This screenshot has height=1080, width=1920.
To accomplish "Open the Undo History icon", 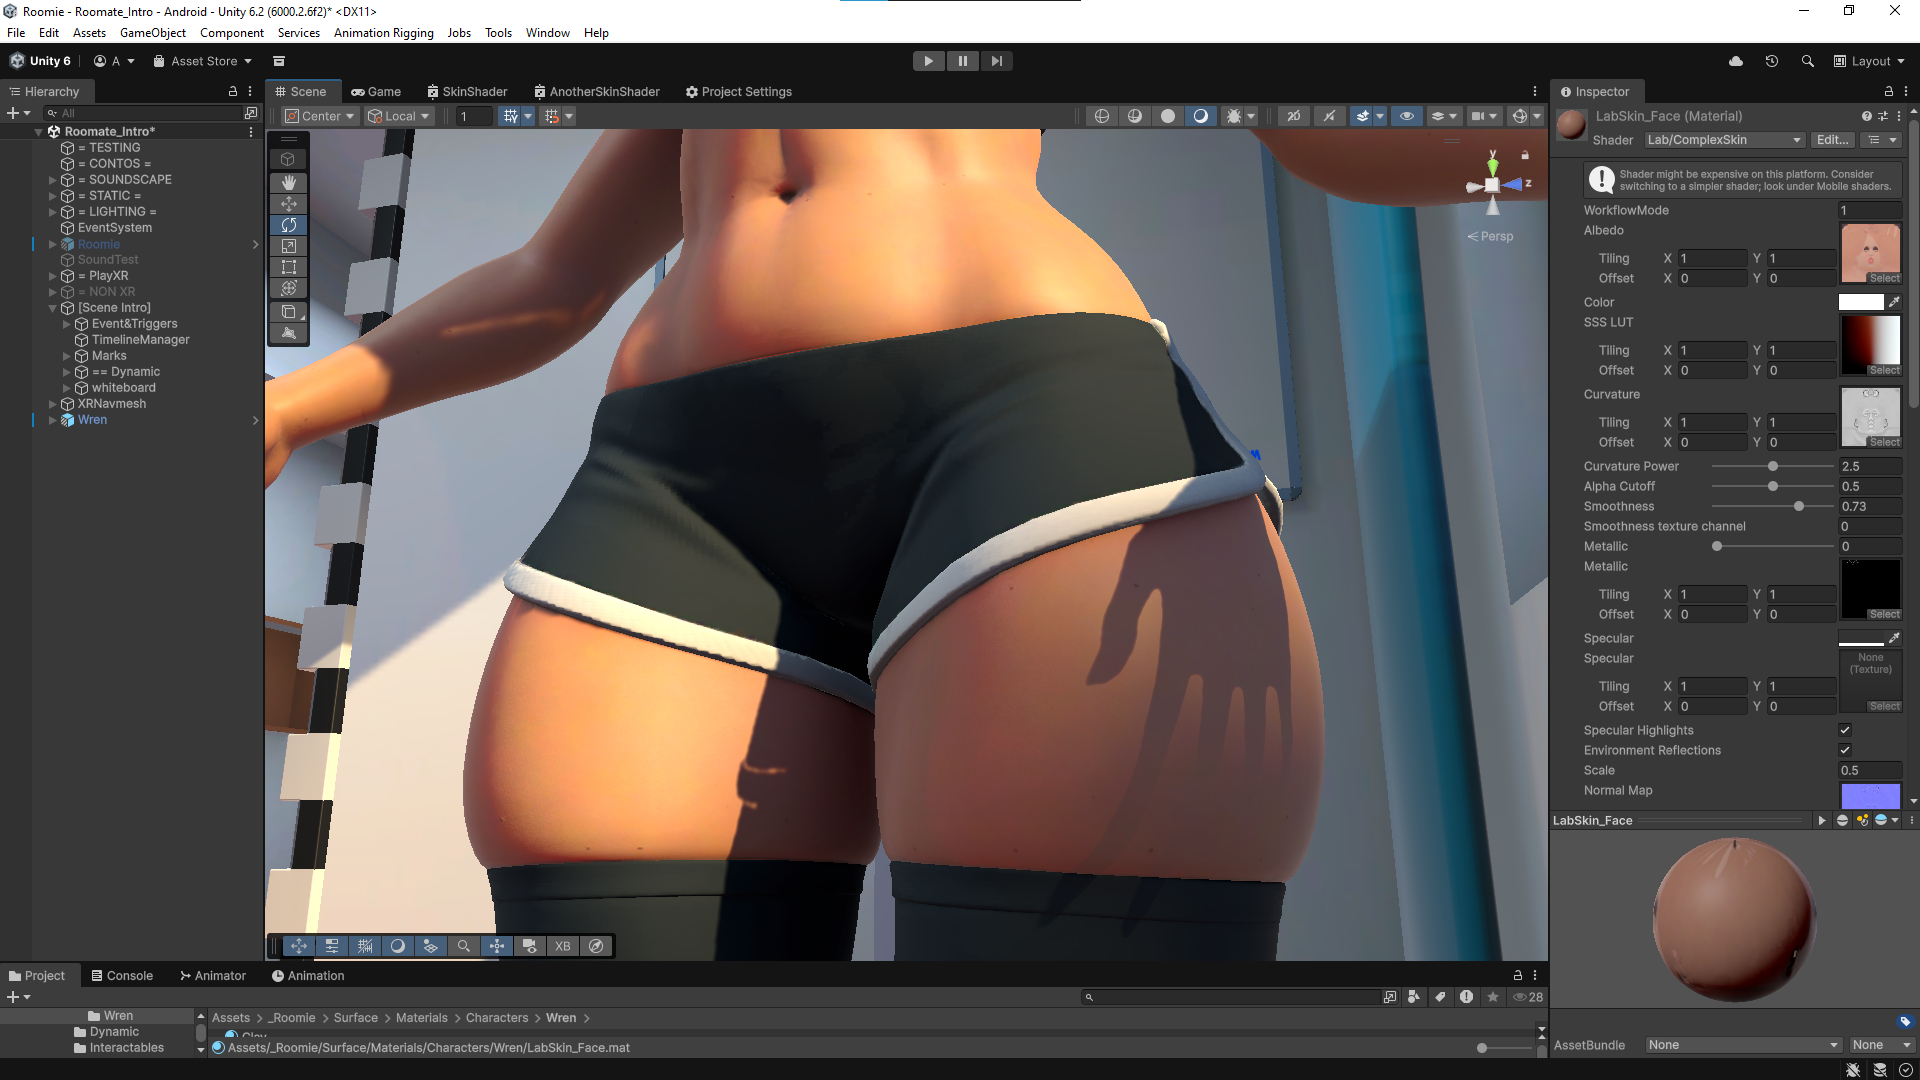I will [x=1771, y=61].
